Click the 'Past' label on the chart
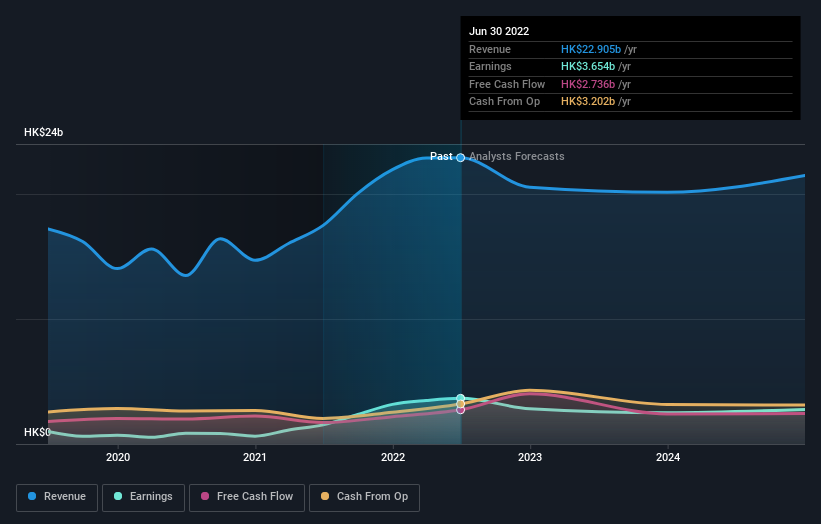 tap(441, 156)
